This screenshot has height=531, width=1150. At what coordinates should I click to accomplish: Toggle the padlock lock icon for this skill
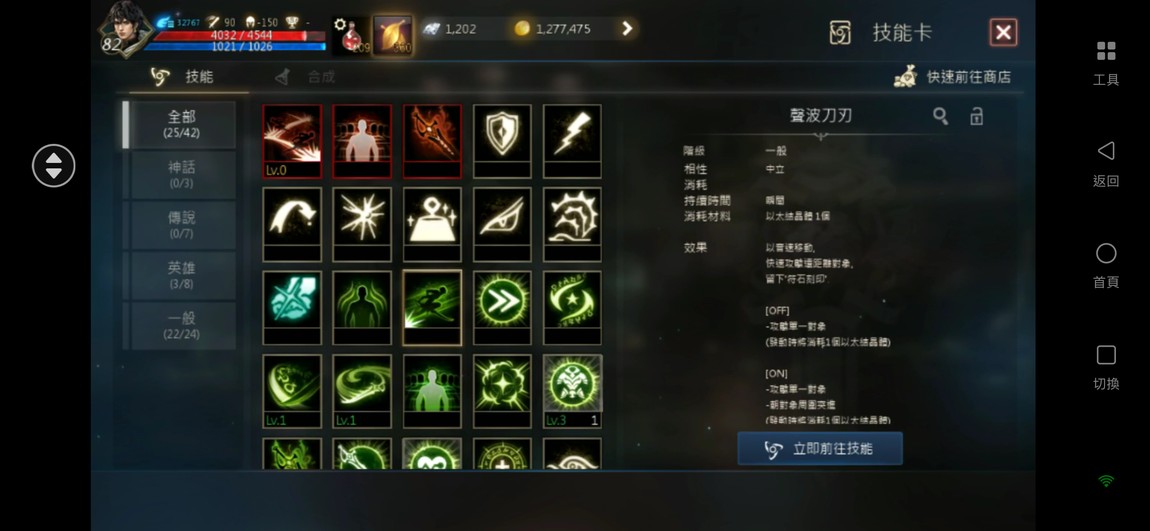click(x=976, y=116)
